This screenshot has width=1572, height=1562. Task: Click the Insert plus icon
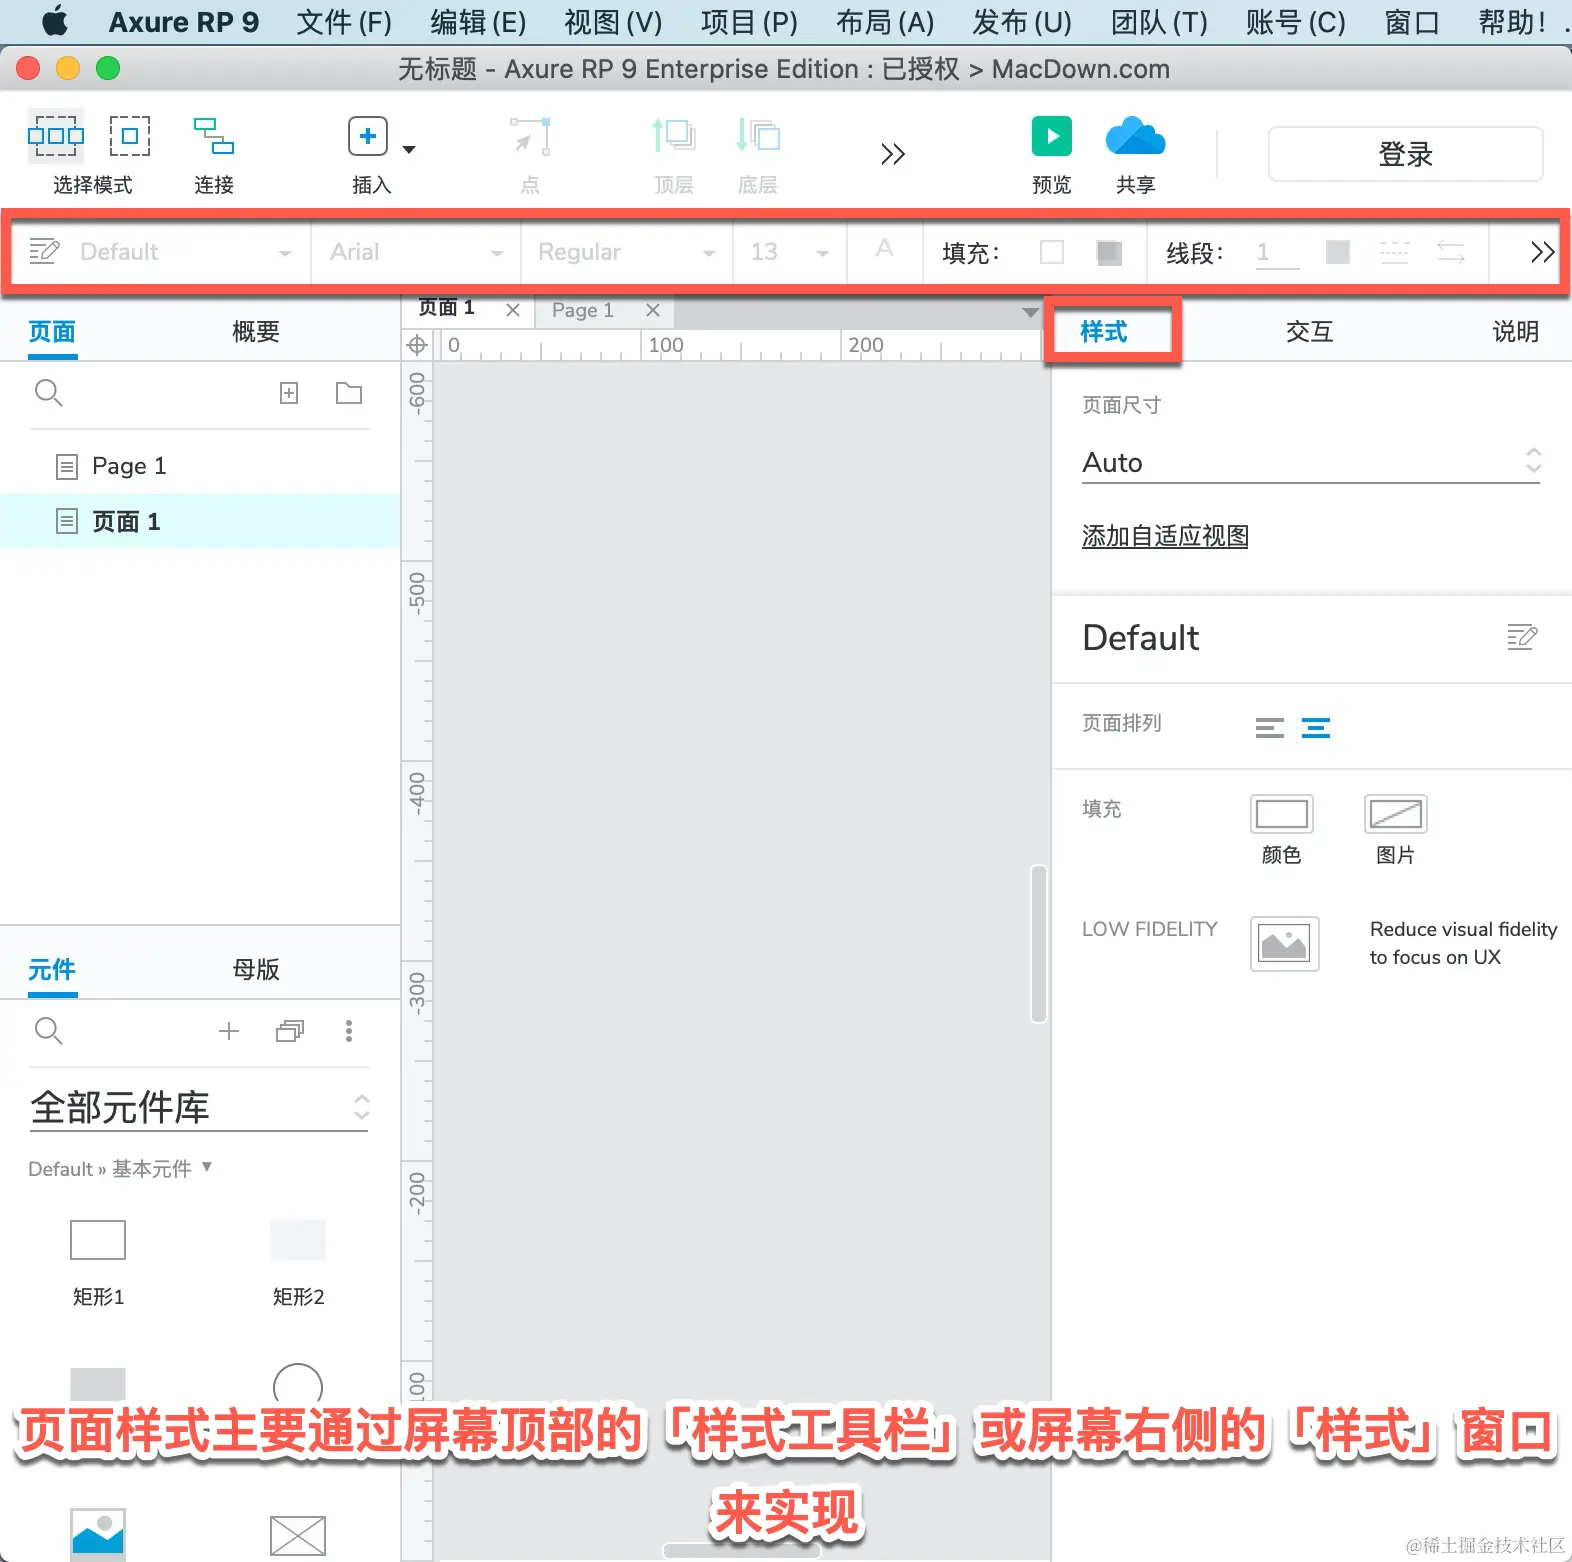coord(368,136)
